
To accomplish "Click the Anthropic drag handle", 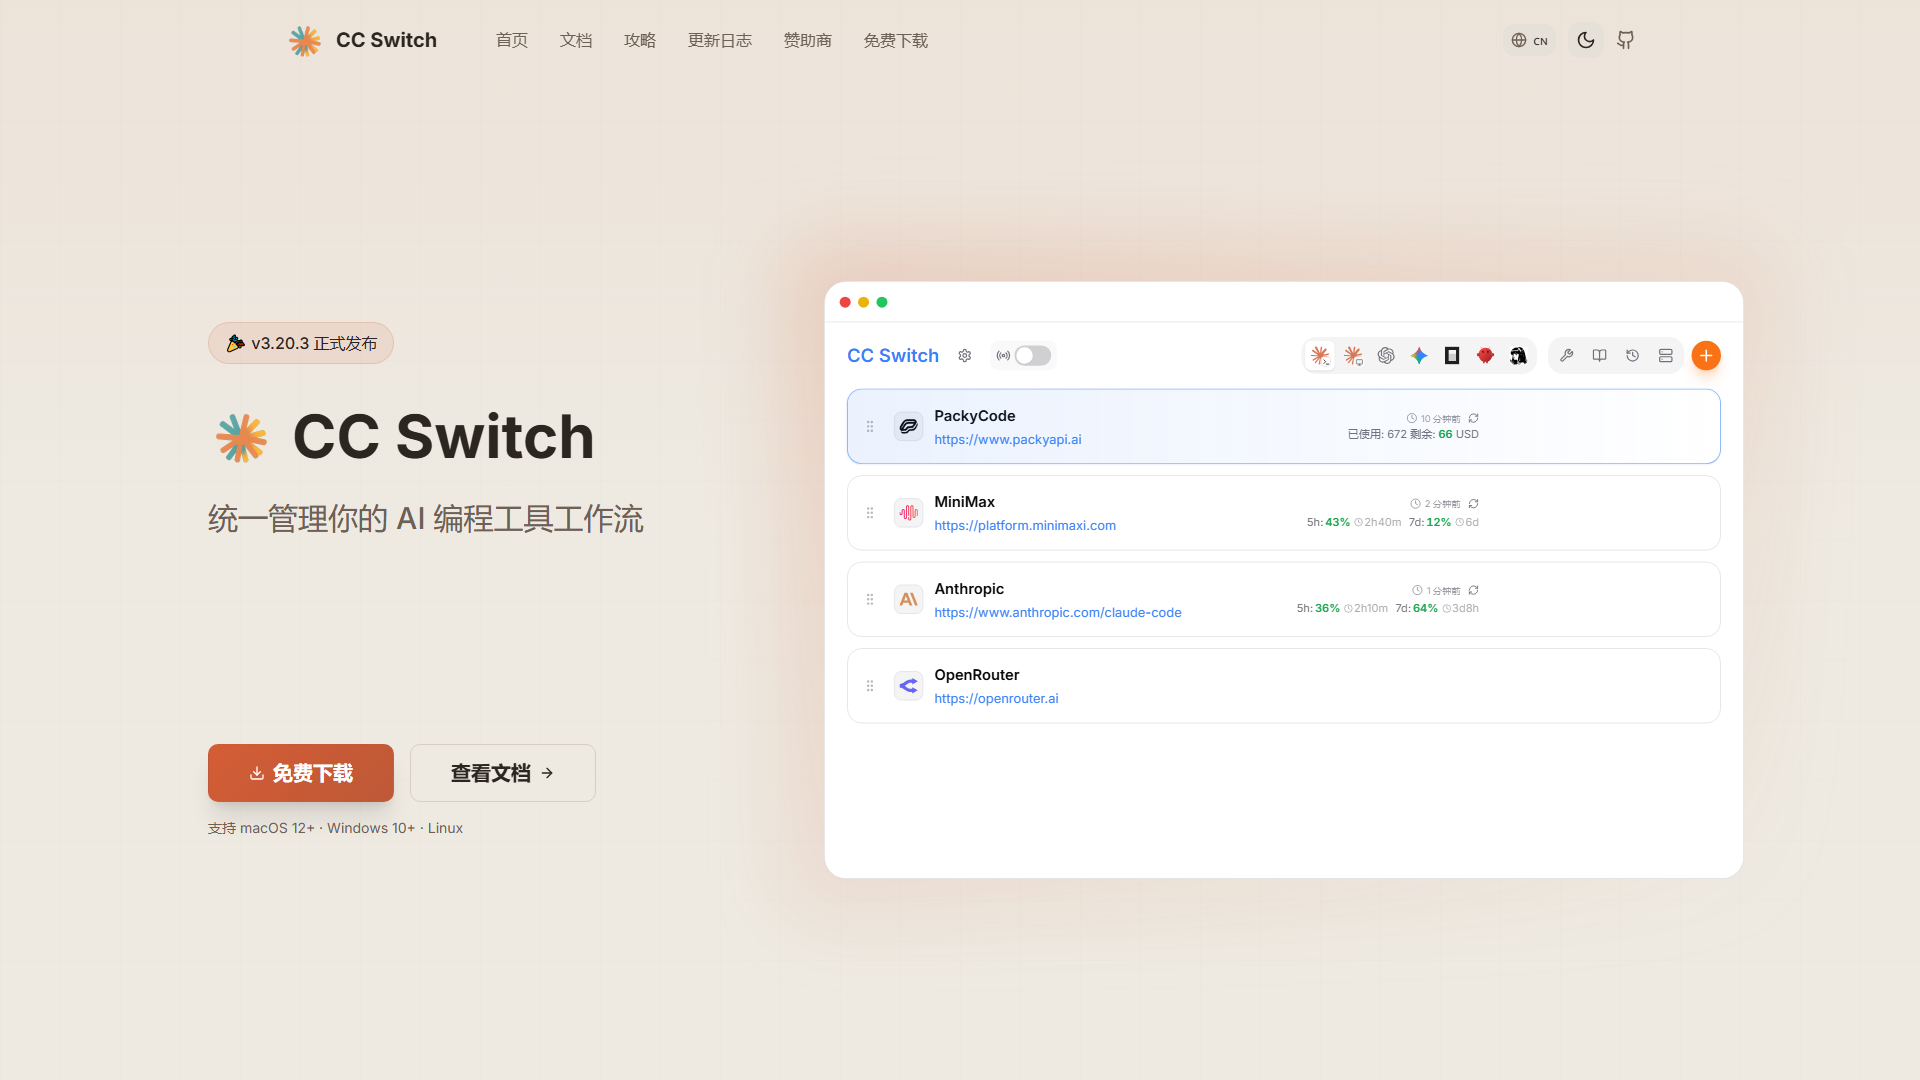I will pos(870,600).
